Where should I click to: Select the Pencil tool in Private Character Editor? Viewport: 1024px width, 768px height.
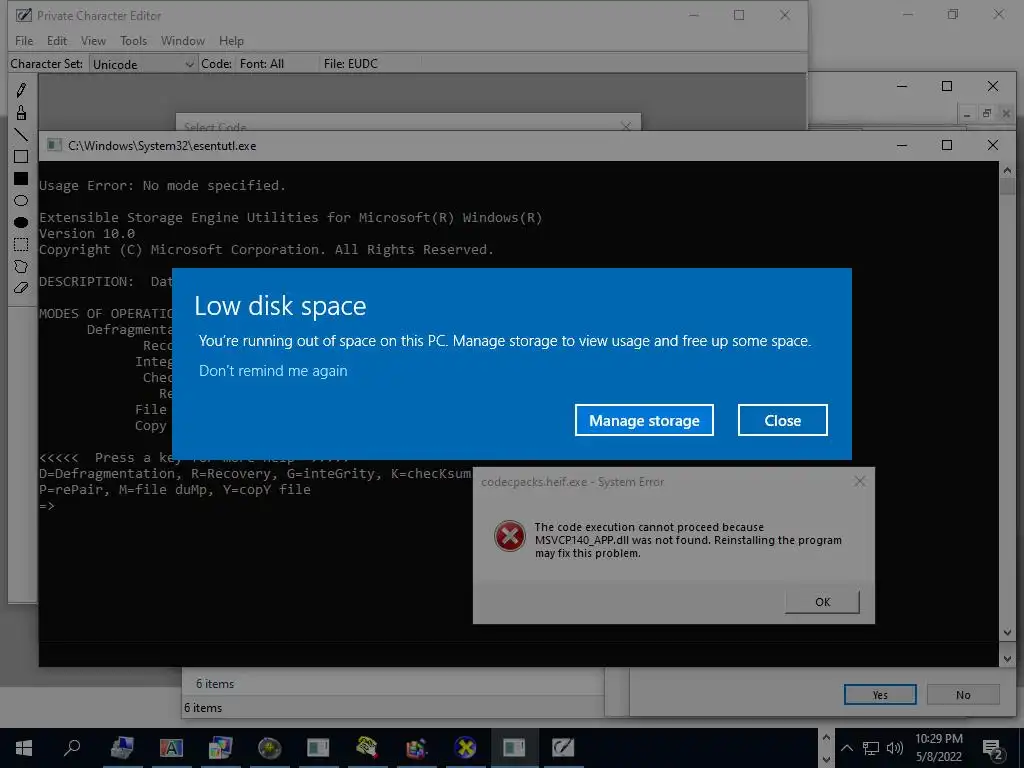[21, 89]
